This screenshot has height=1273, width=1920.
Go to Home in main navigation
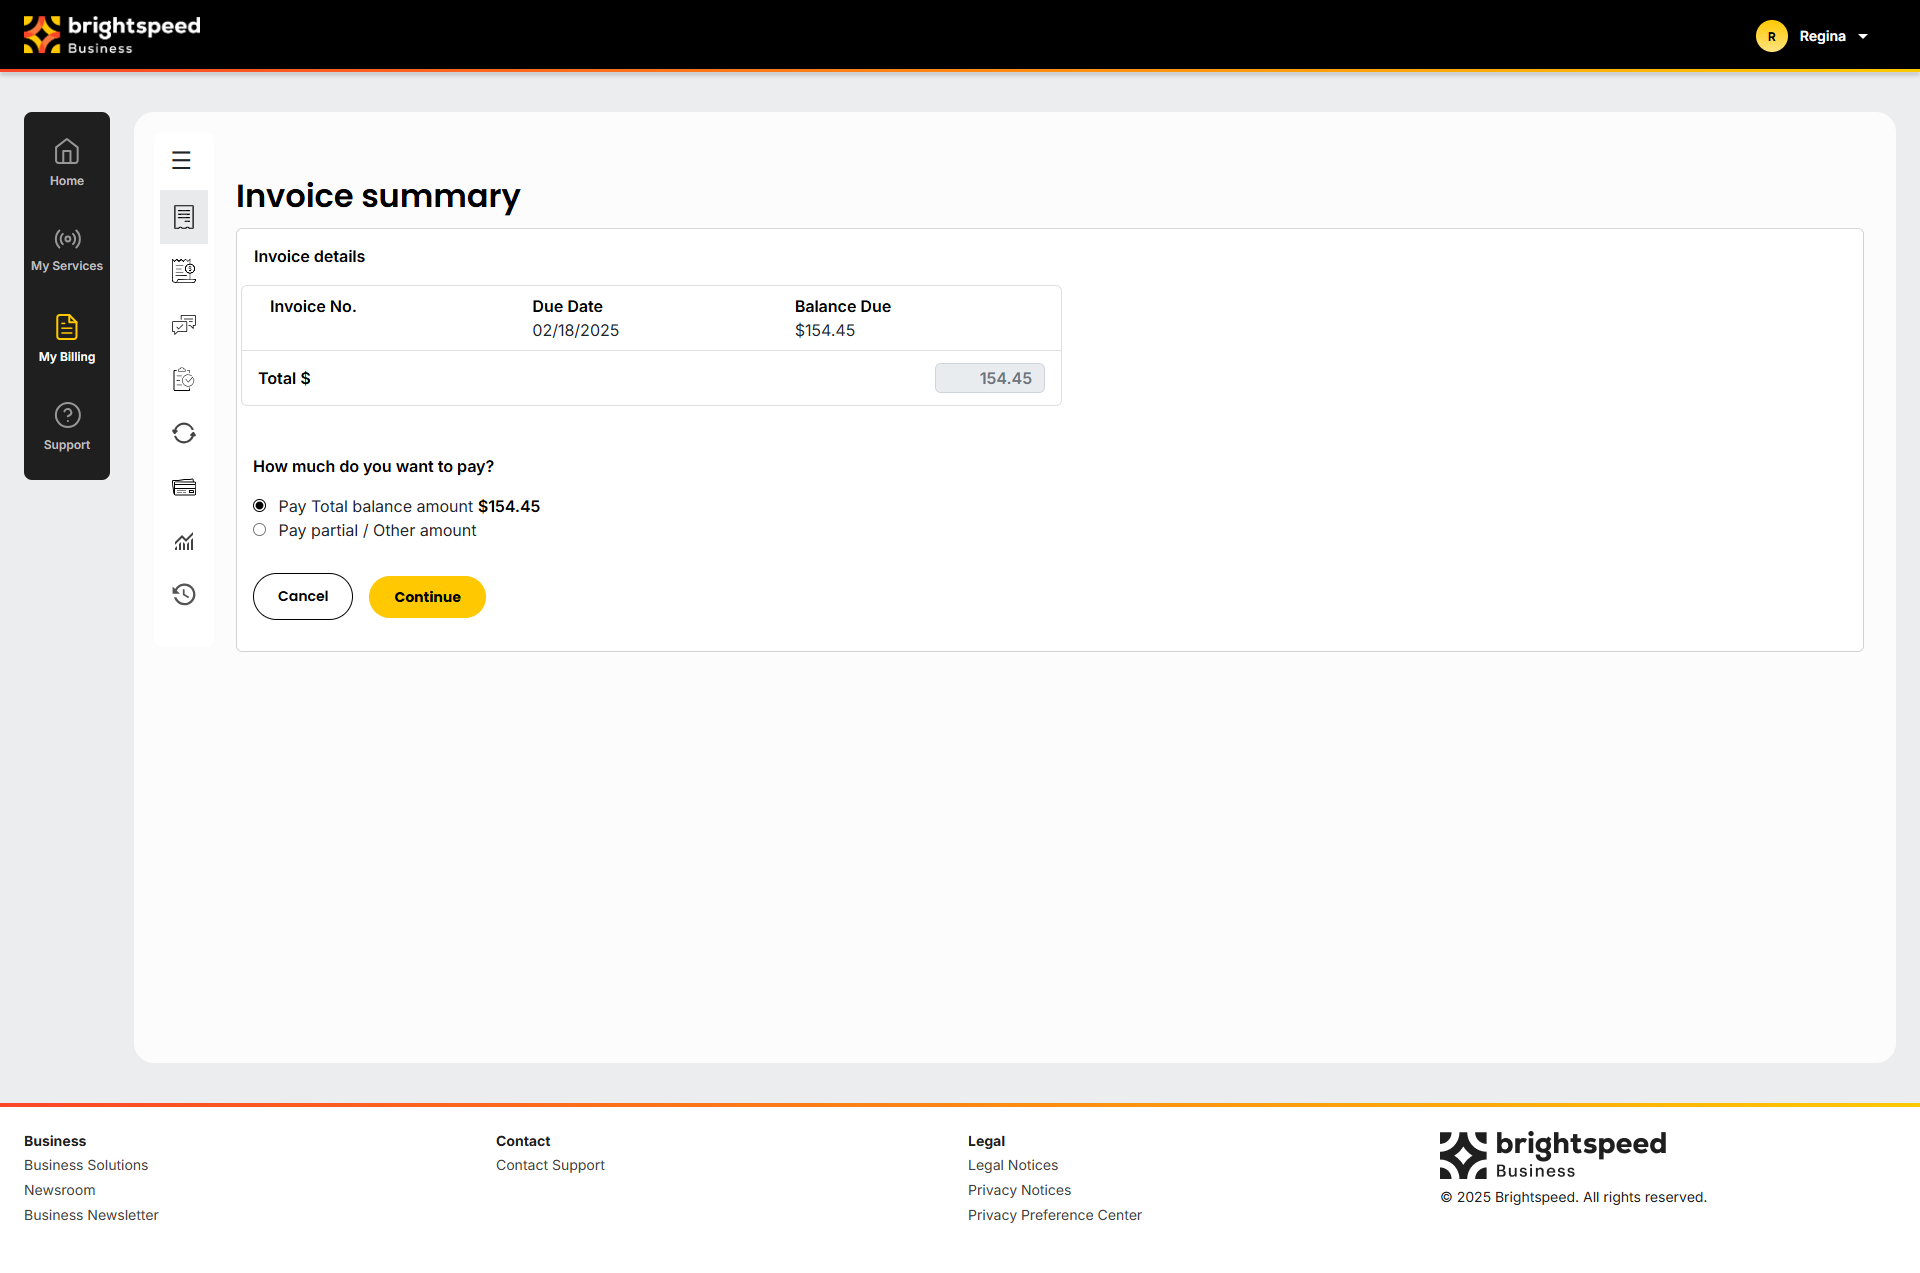67,163
